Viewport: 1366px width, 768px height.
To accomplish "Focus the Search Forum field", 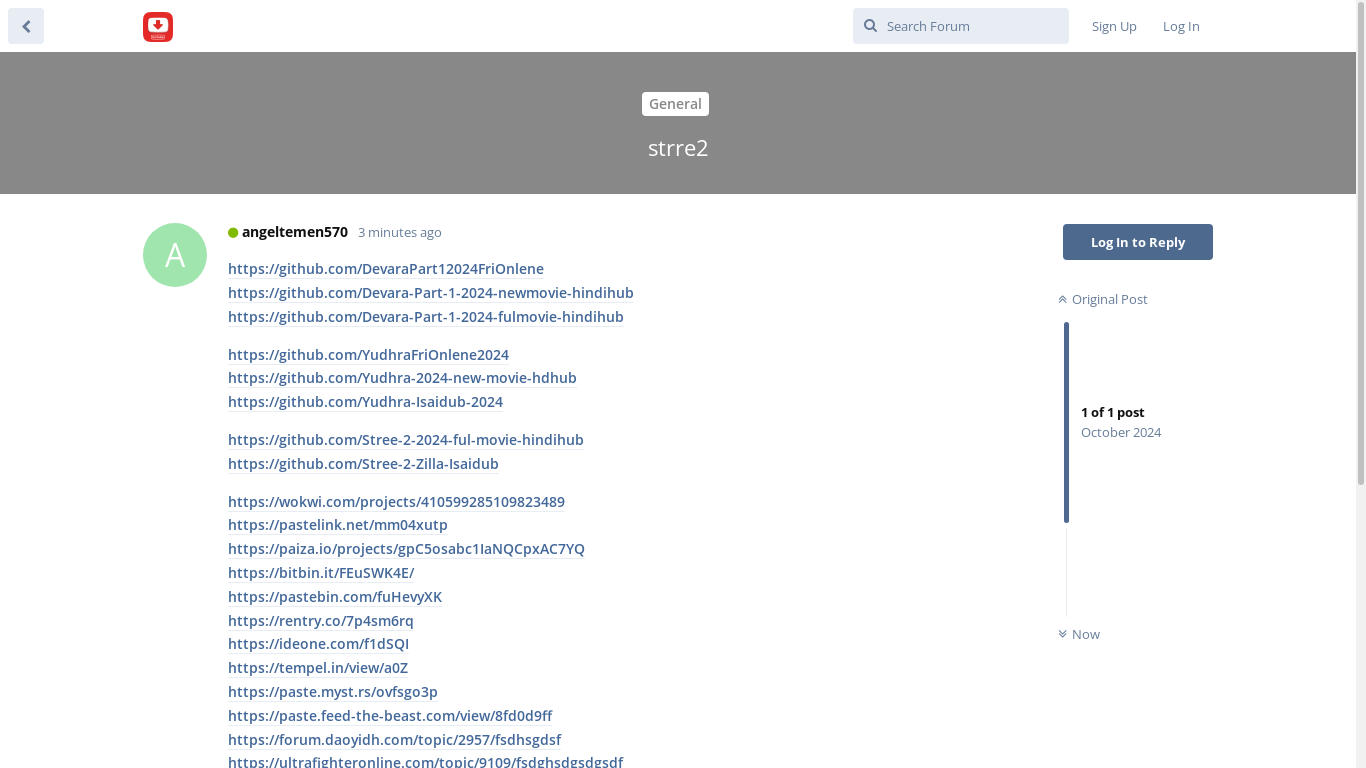I will [961, 26].
